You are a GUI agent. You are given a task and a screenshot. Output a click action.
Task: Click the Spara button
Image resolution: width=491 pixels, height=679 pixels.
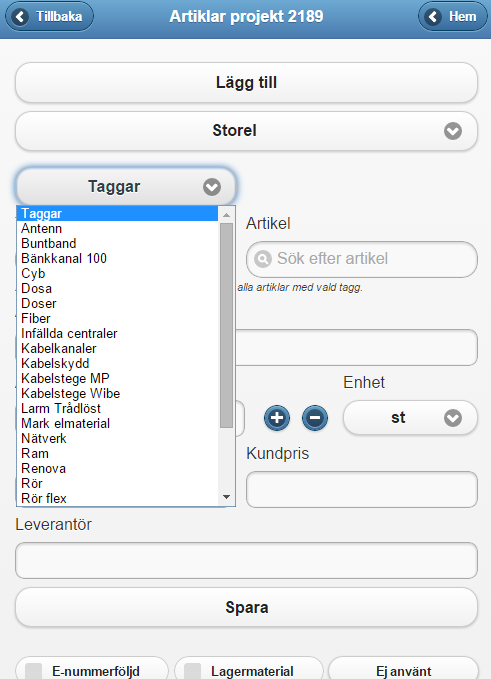click(246, 607)
